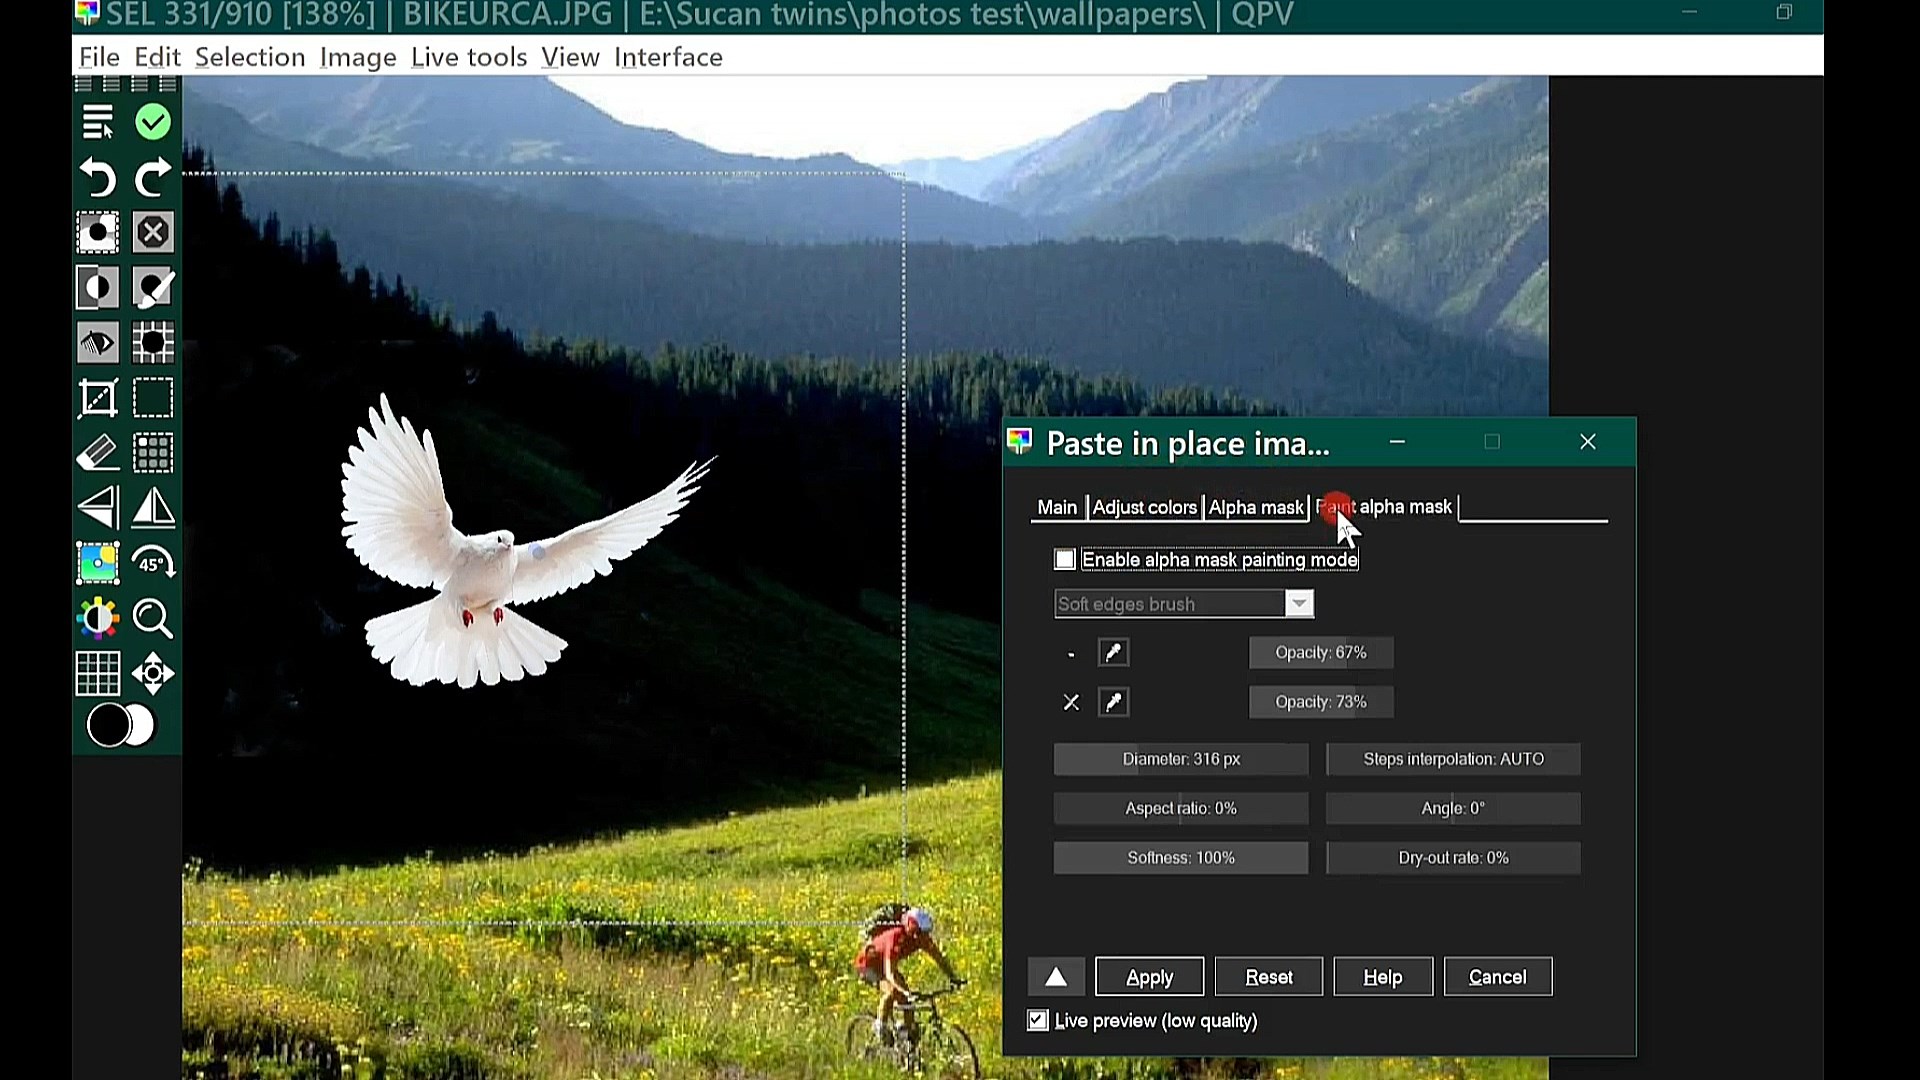The width and height of the screenshot is (1920, 1080).
Task: Click the green checkmark confirm icon
Action: [x=153, y=122]
